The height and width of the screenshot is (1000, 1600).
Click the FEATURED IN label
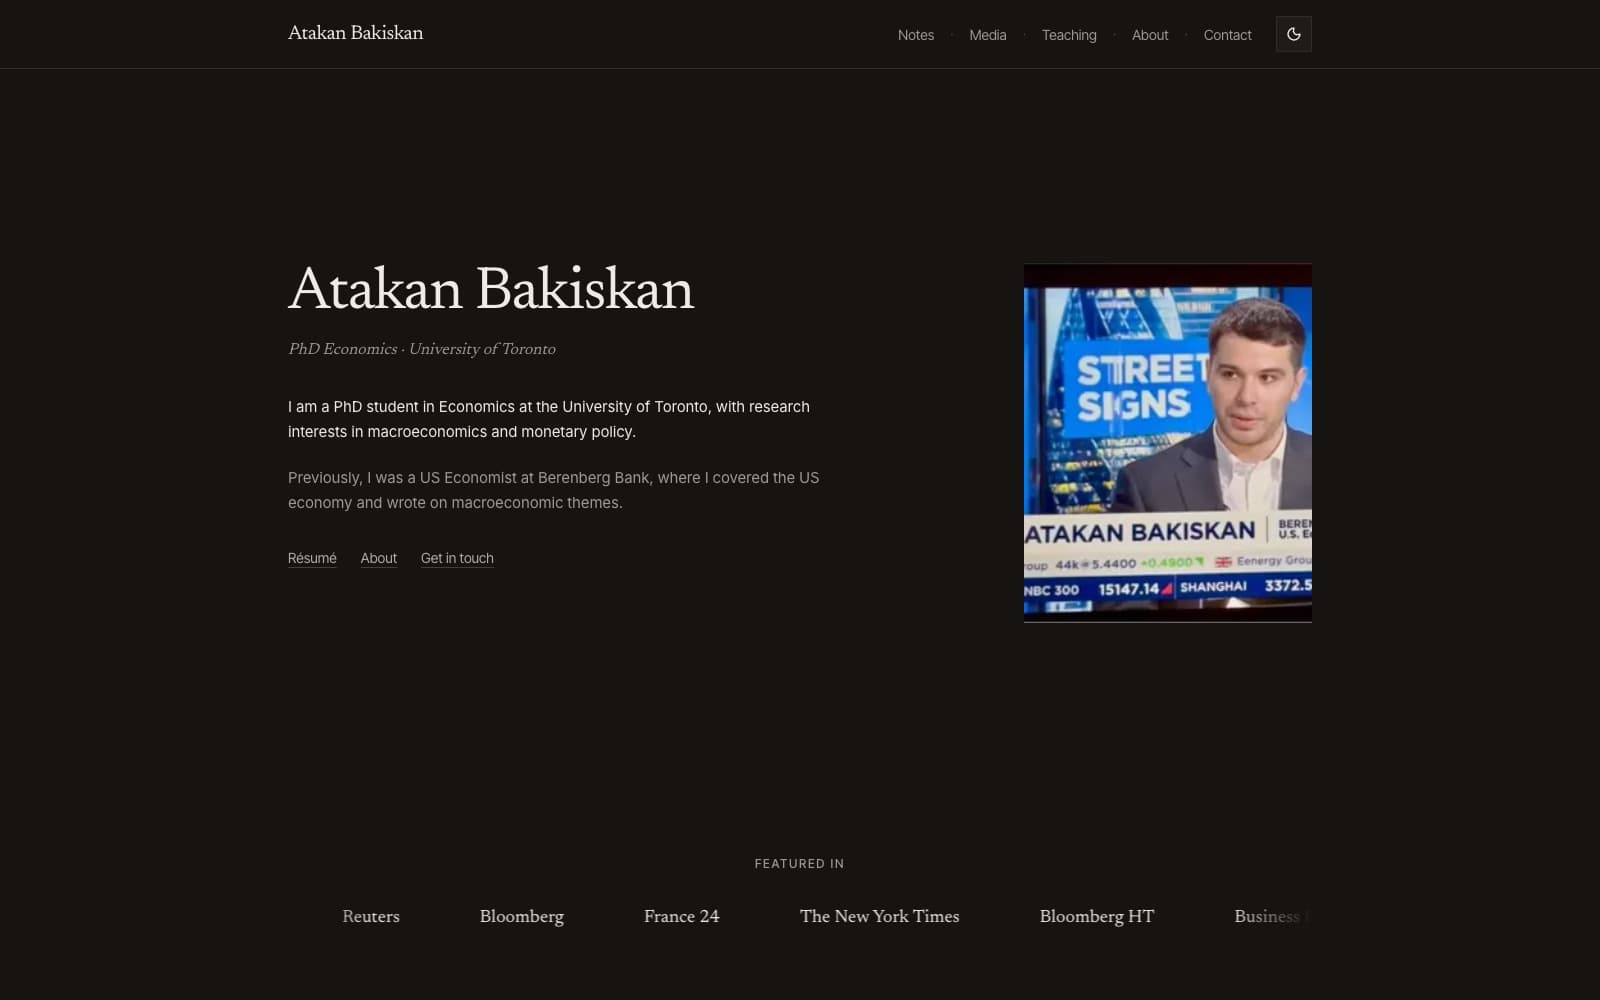tap(799, 863)
